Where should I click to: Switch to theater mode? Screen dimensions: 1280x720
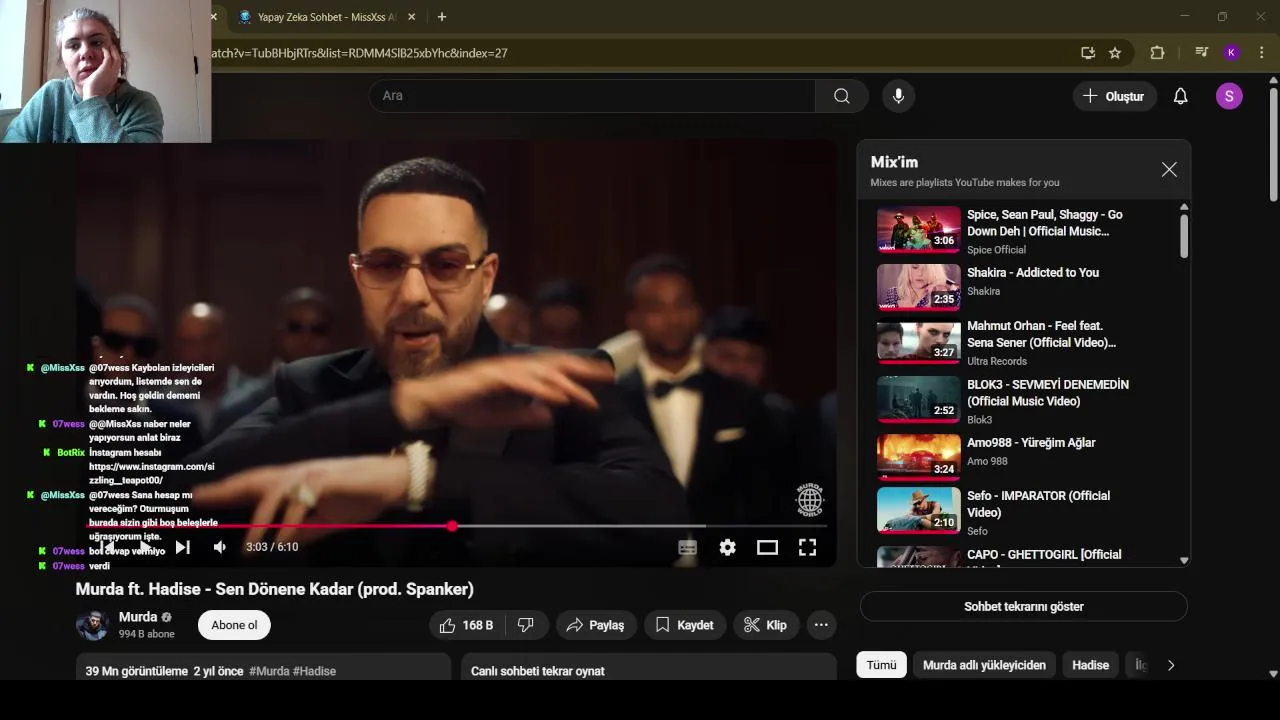(x=767, y=547)
